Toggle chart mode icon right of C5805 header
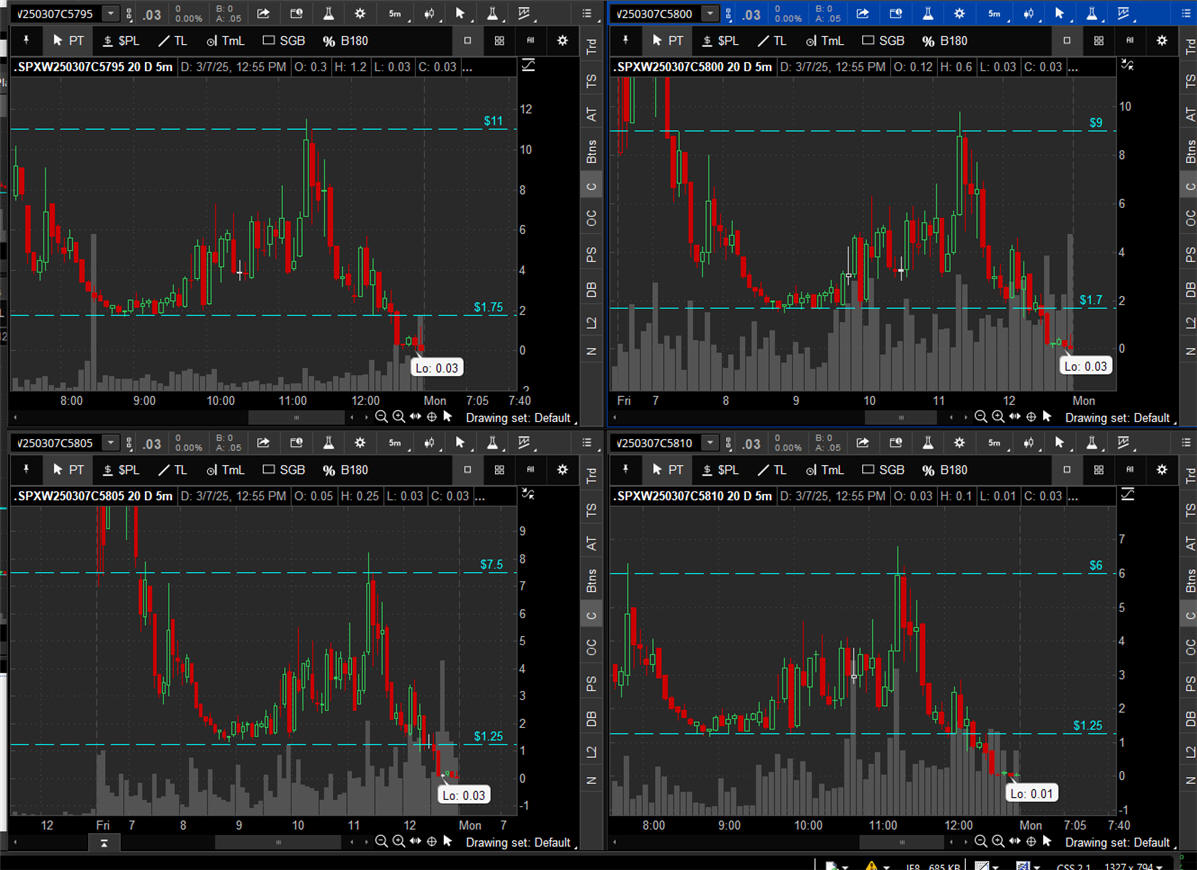 tap(528, 495)
